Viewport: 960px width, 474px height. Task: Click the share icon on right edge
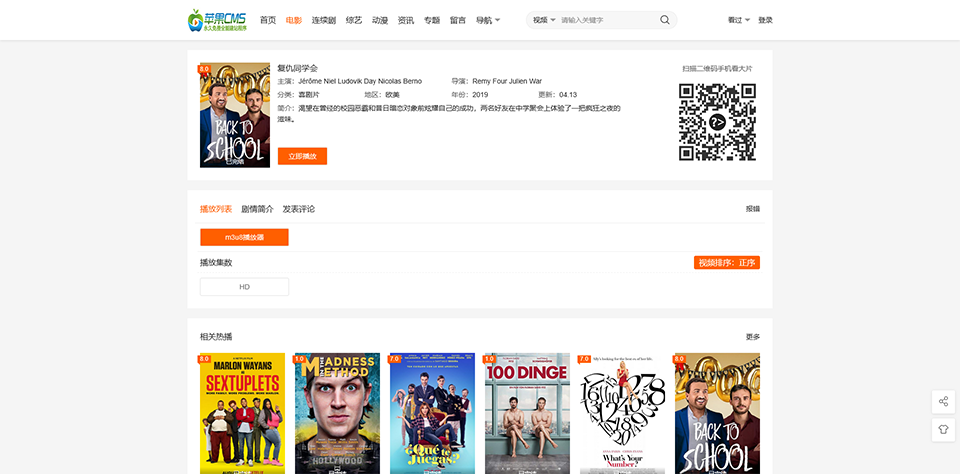(x=943, y=402)
